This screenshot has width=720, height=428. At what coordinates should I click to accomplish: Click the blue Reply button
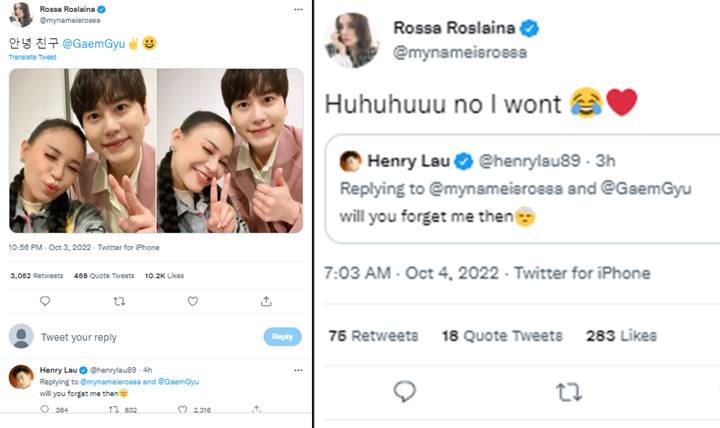tap(282, 337)
